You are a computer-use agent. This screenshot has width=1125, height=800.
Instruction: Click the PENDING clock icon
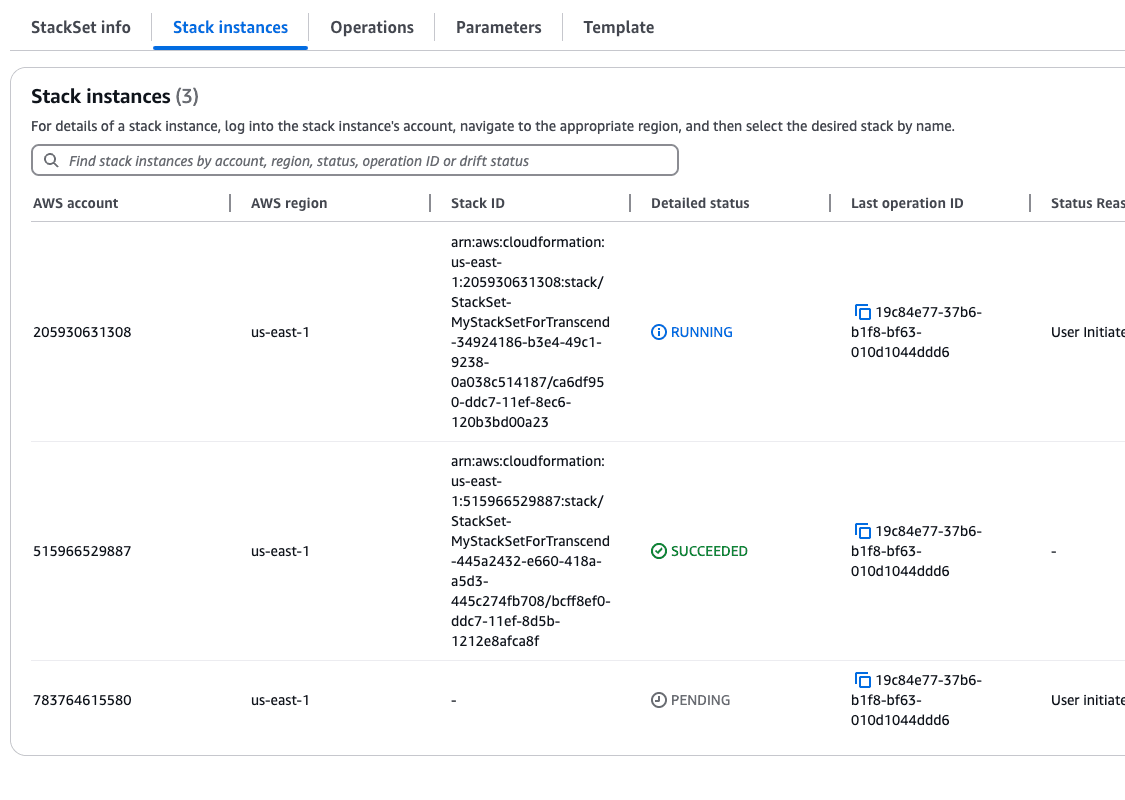(658, 700)
